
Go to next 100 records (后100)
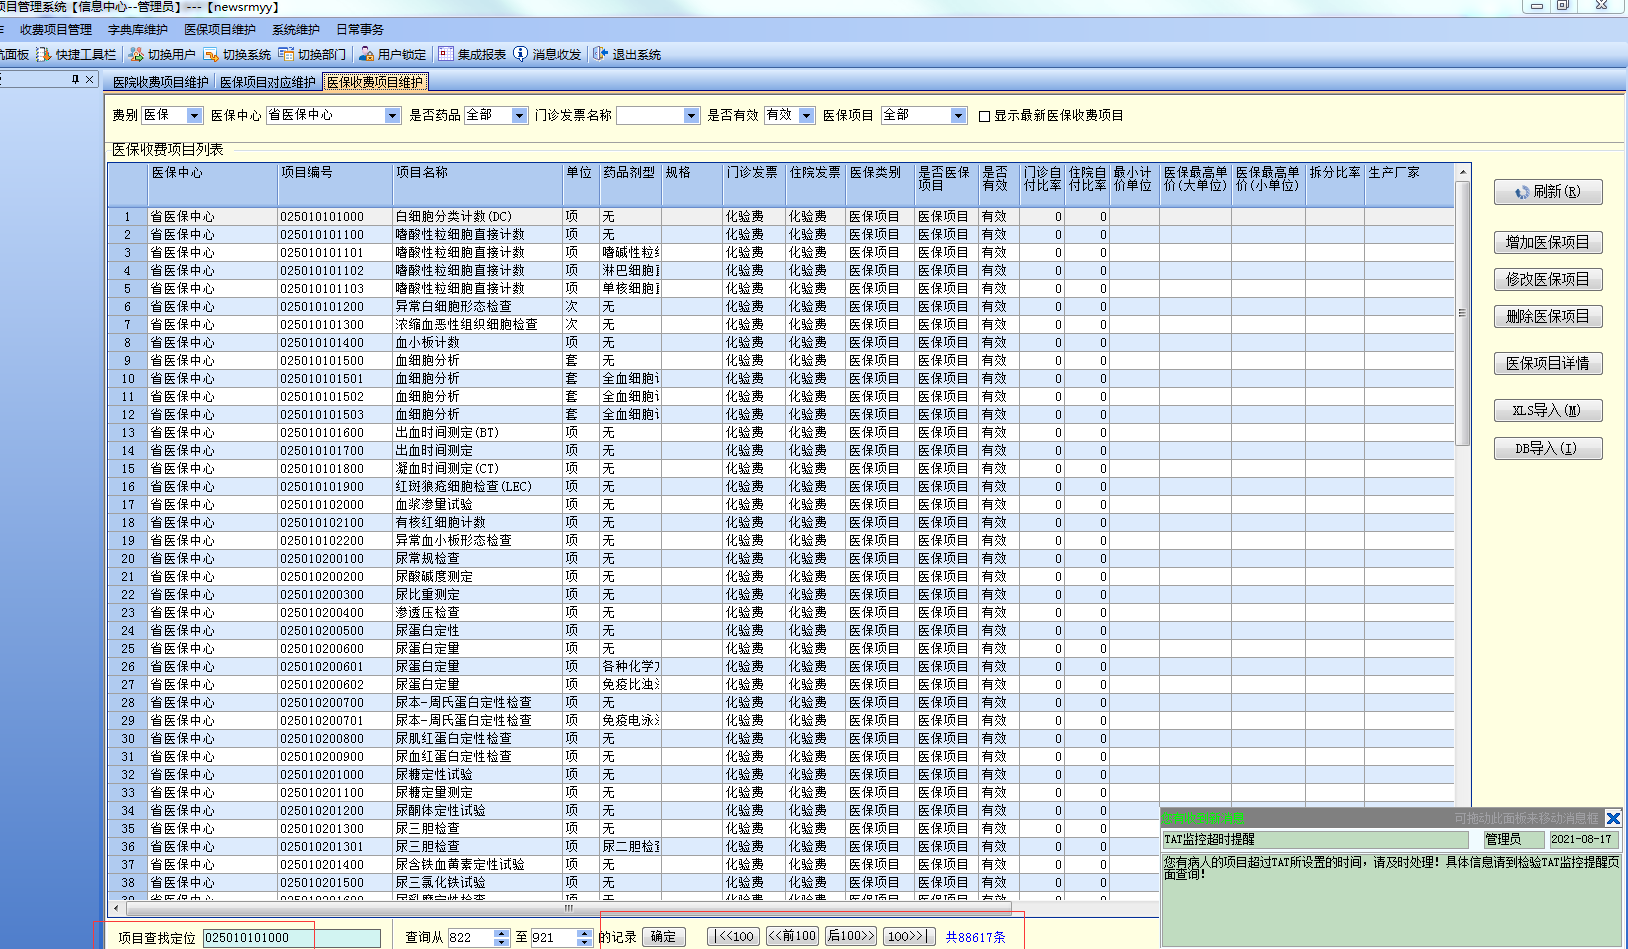coord(851,937)
